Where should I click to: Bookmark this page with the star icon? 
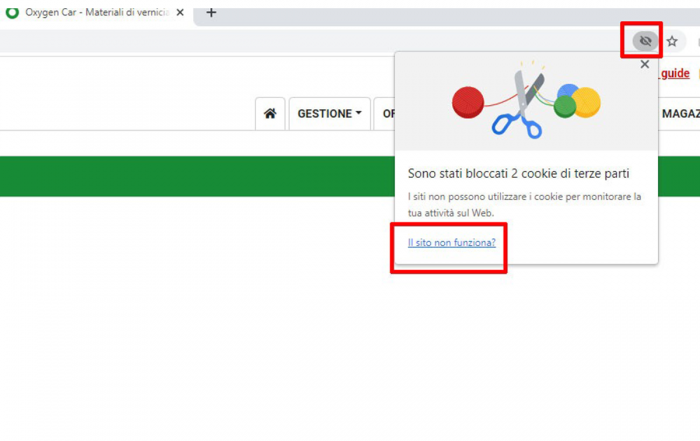[672, 41]
